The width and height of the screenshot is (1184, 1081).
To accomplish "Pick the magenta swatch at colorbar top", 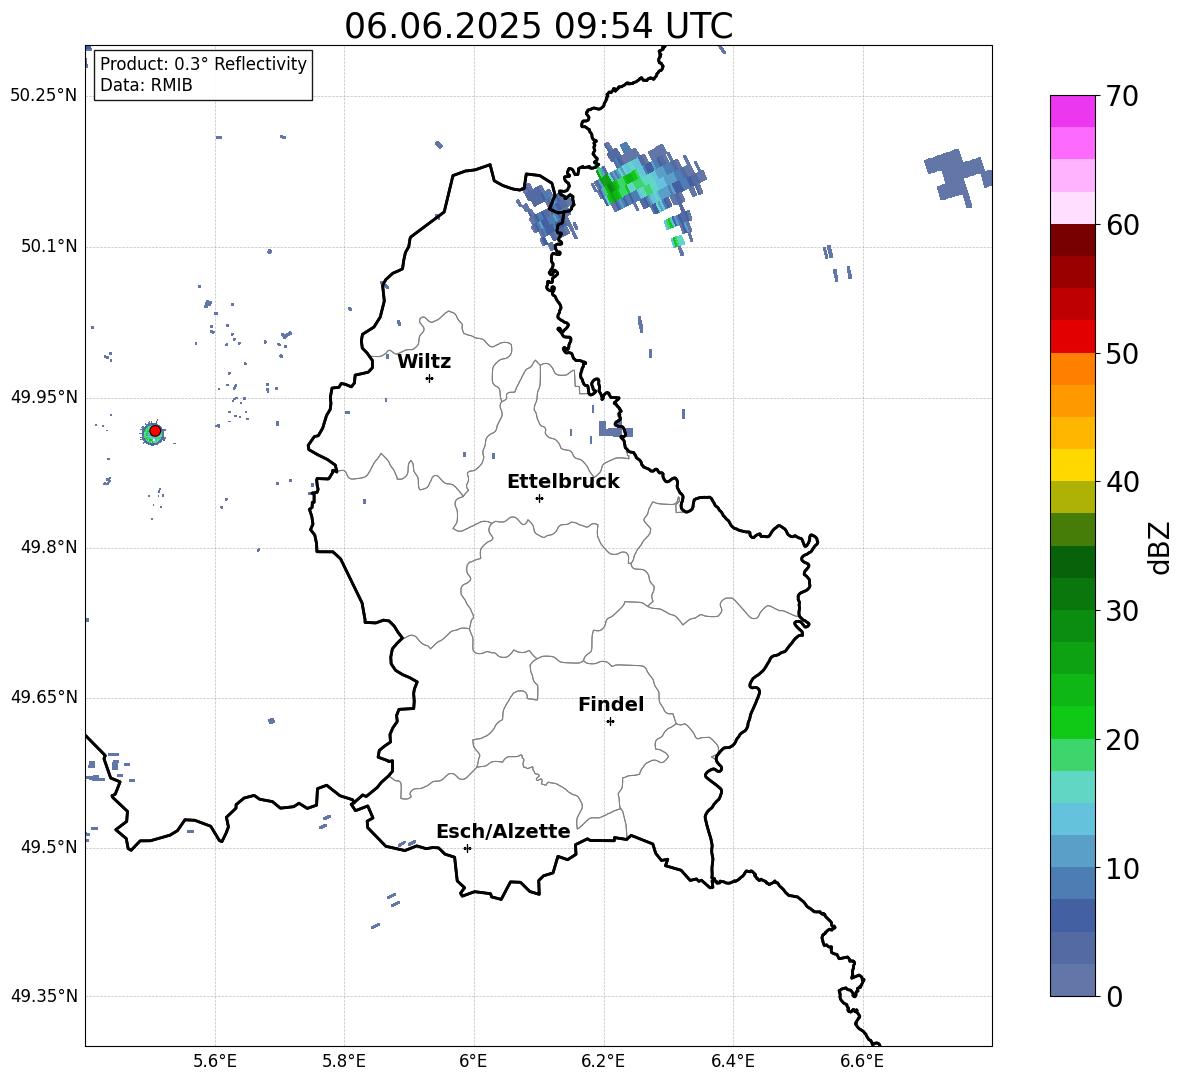I will pyautogui.click(x=1072, y=111).
